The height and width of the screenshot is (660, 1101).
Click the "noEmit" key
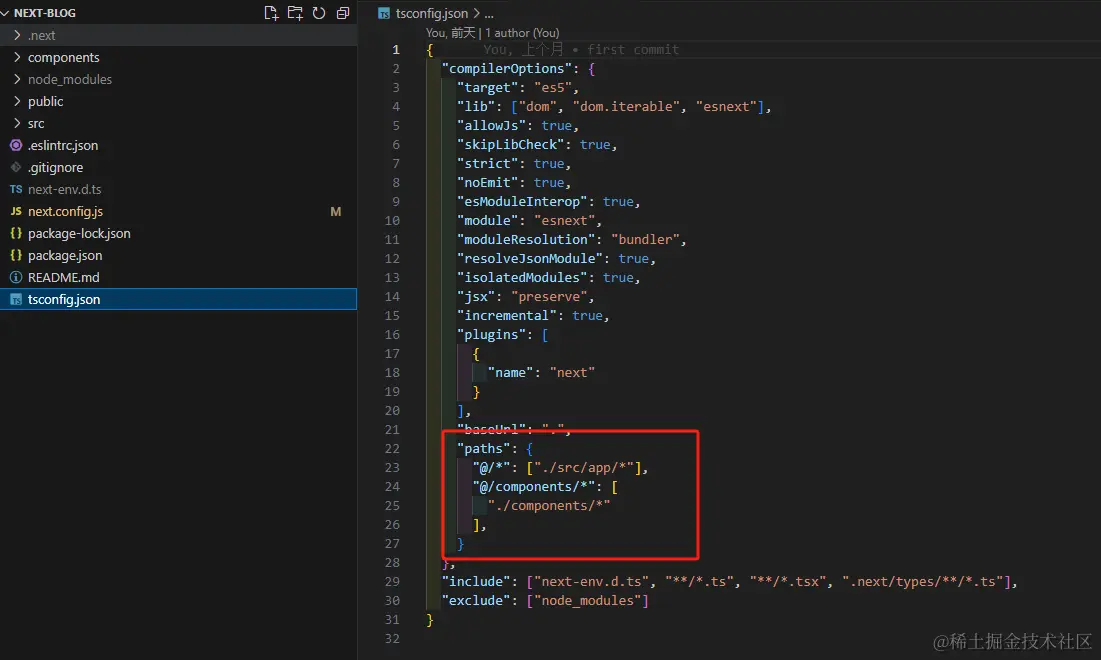[x=487, y=183]
